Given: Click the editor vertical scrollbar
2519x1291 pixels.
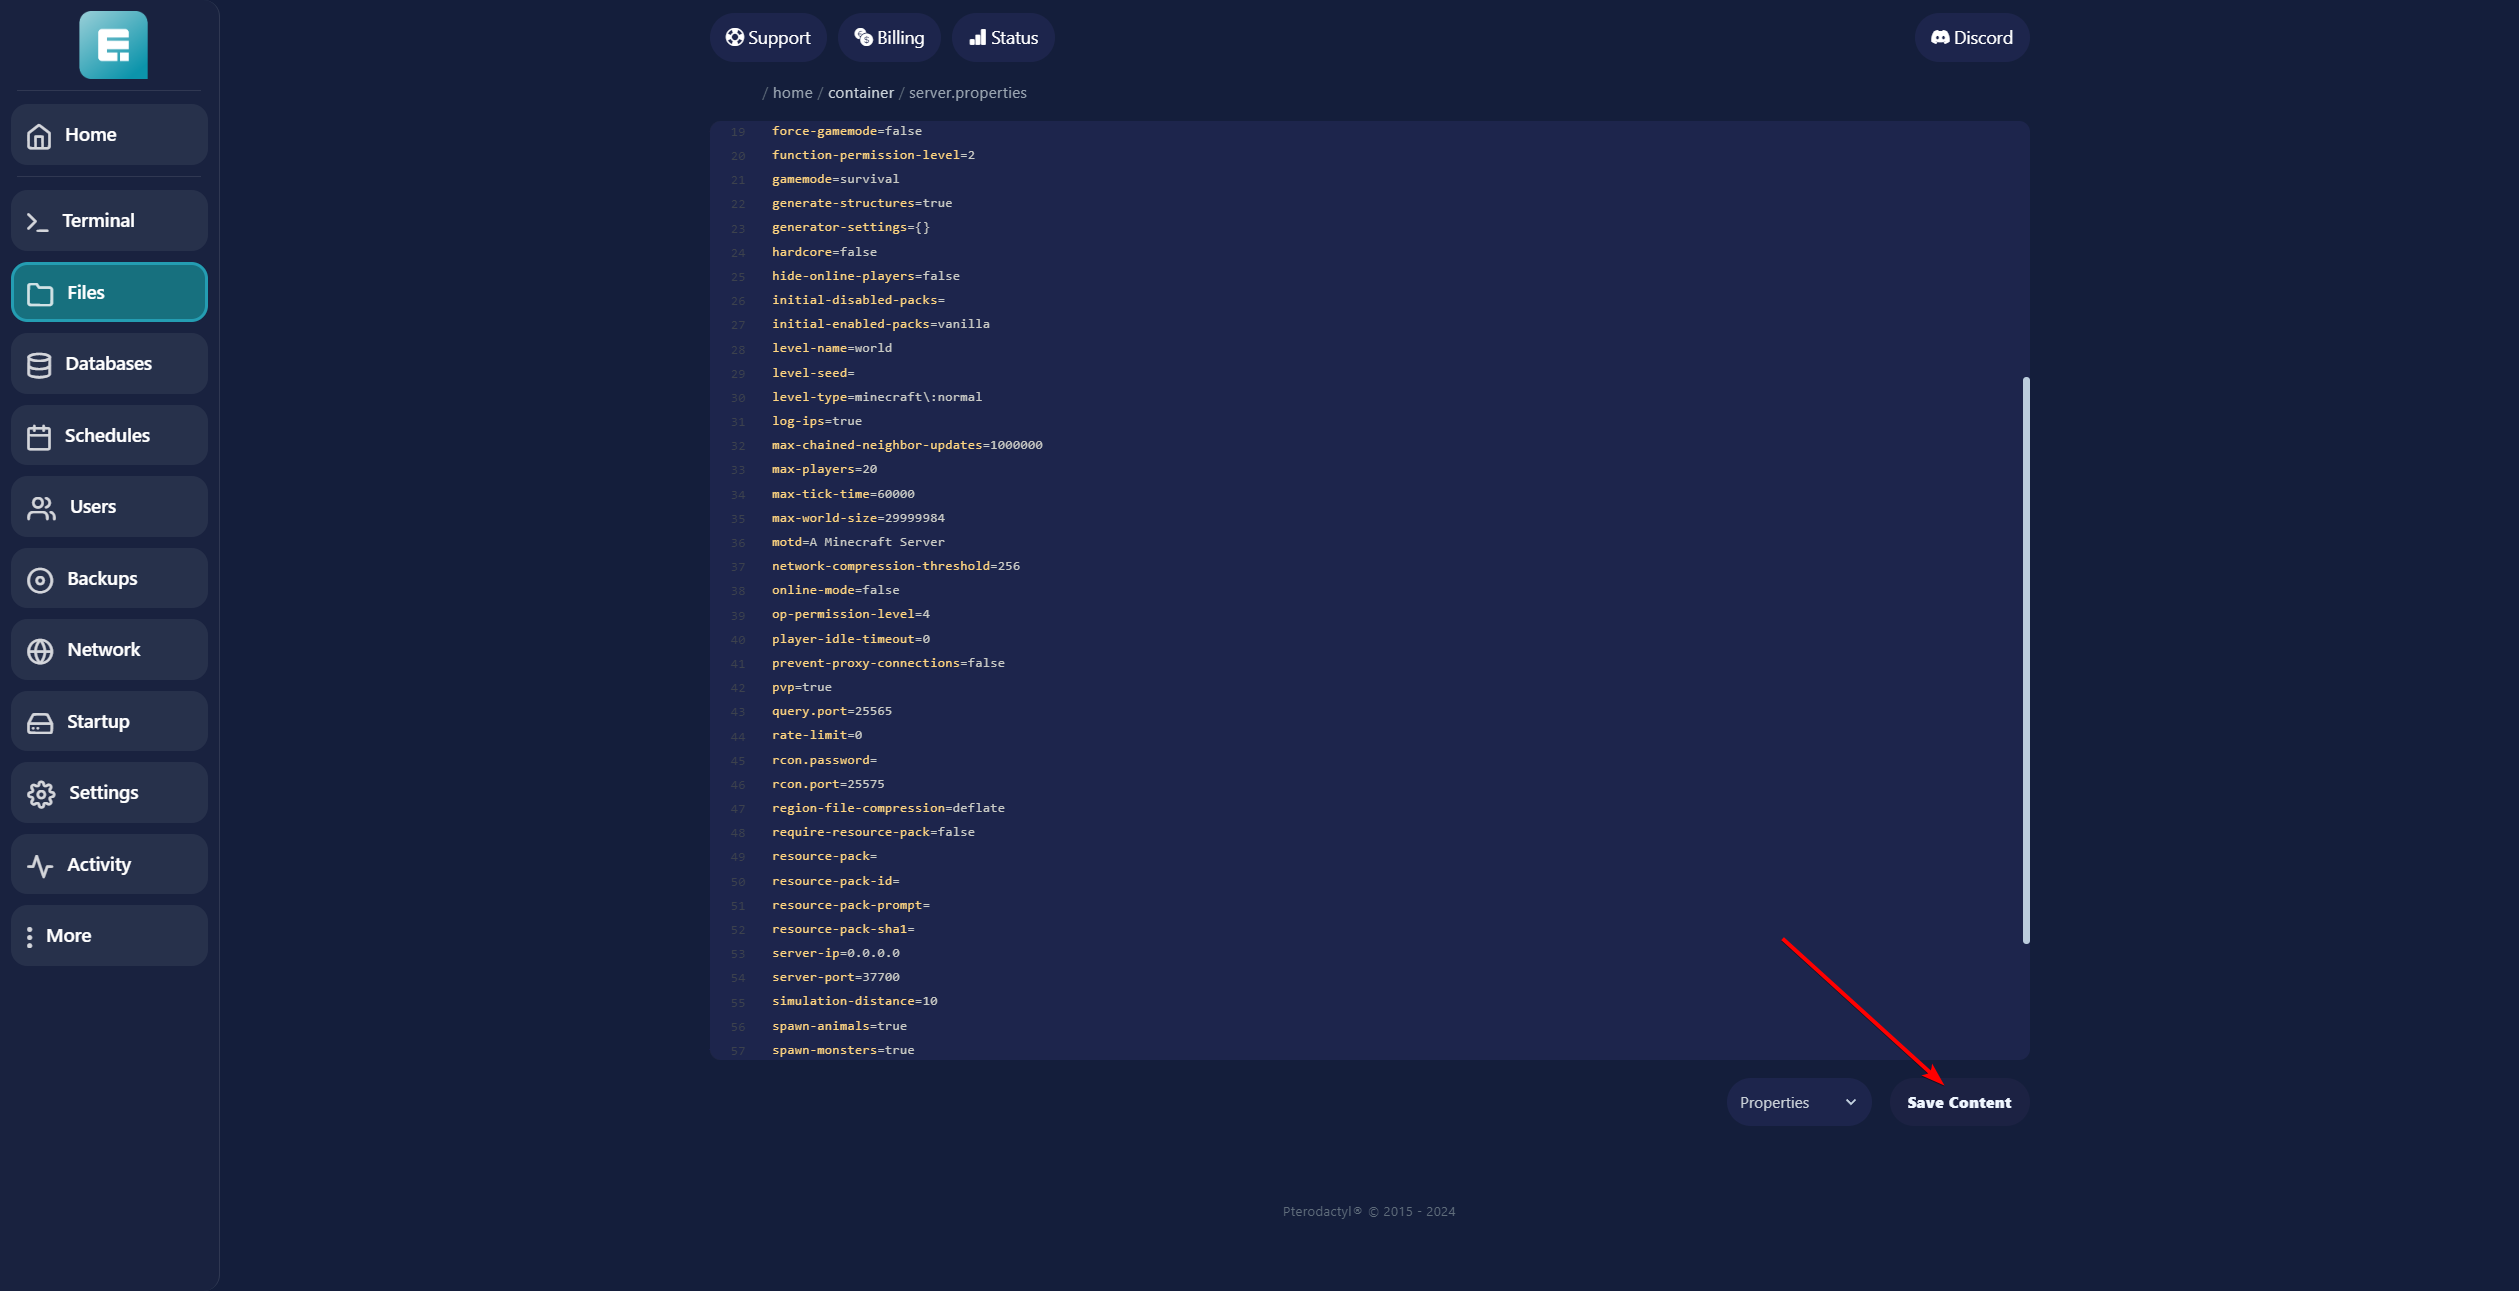Looking at the screenshot, I should [2025, 660].
